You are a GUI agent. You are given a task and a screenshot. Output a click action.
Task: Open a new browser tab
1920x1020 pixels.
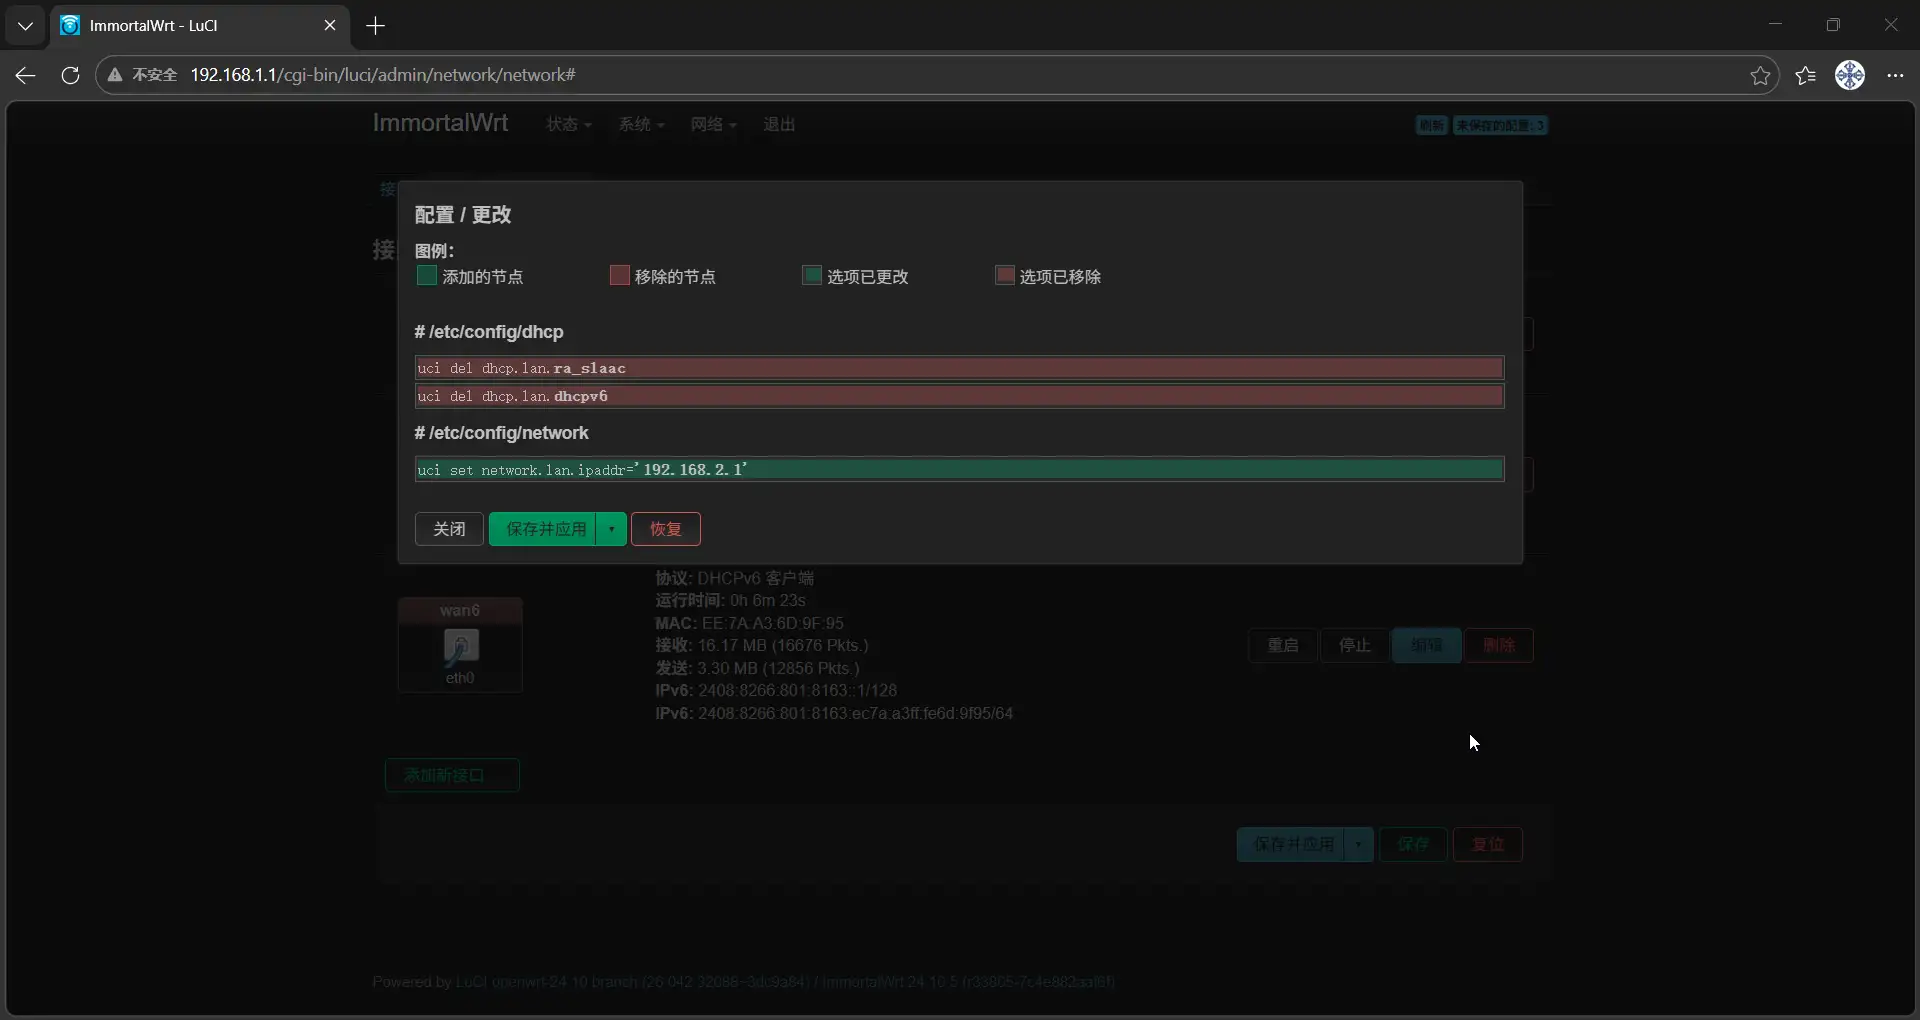coord(376,26)
